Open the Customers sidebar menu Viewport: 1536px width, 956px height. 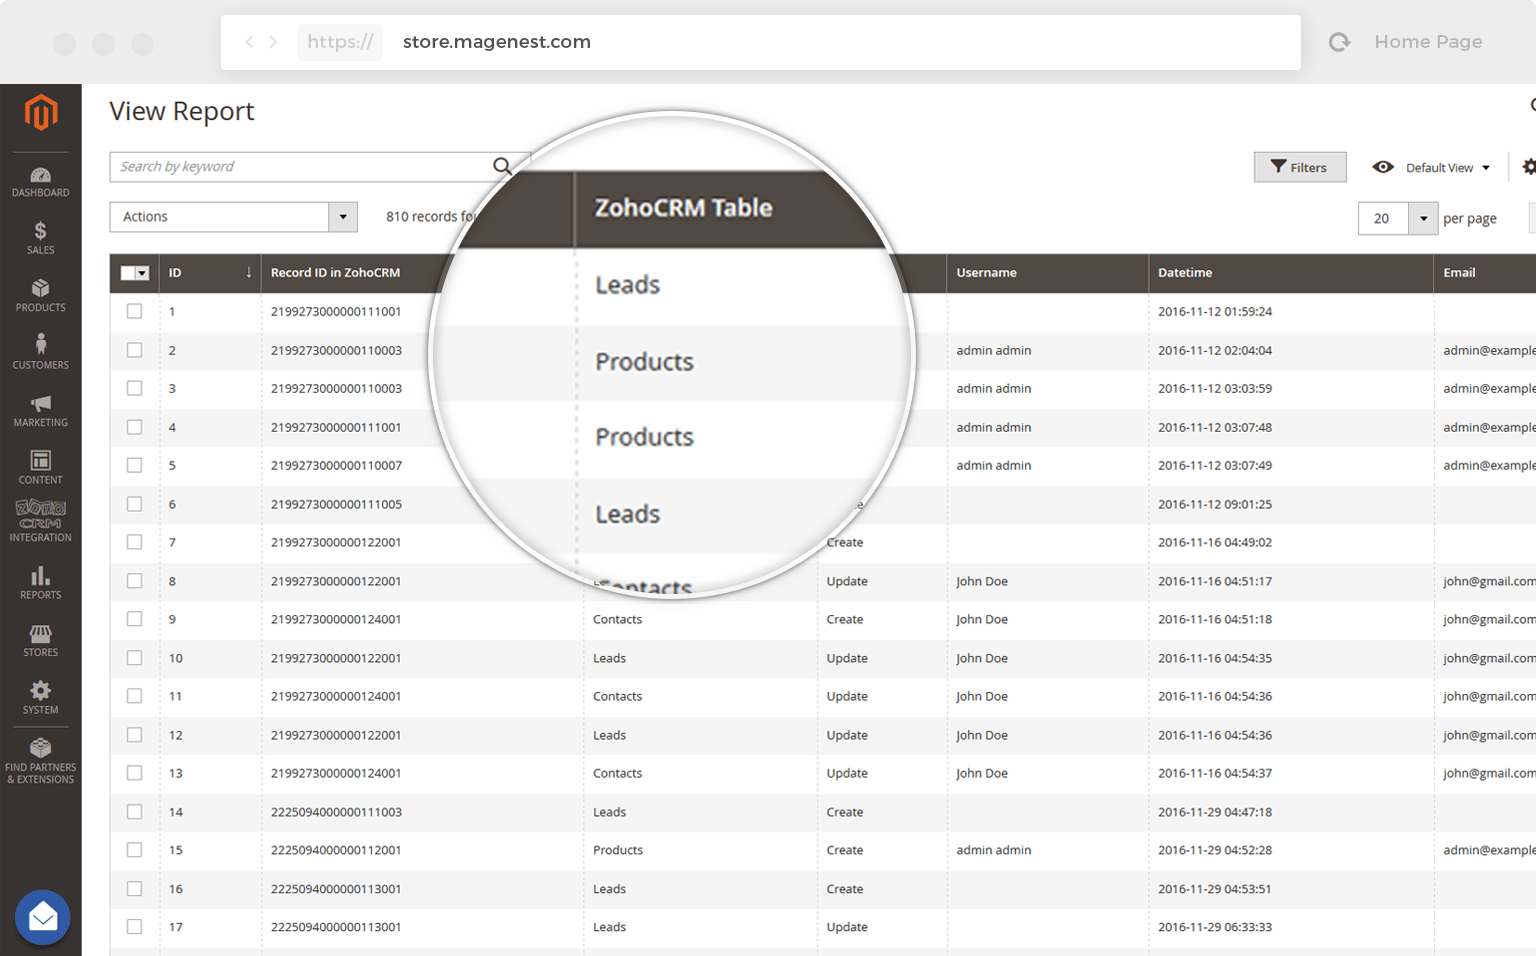click(x=41, y=353)
